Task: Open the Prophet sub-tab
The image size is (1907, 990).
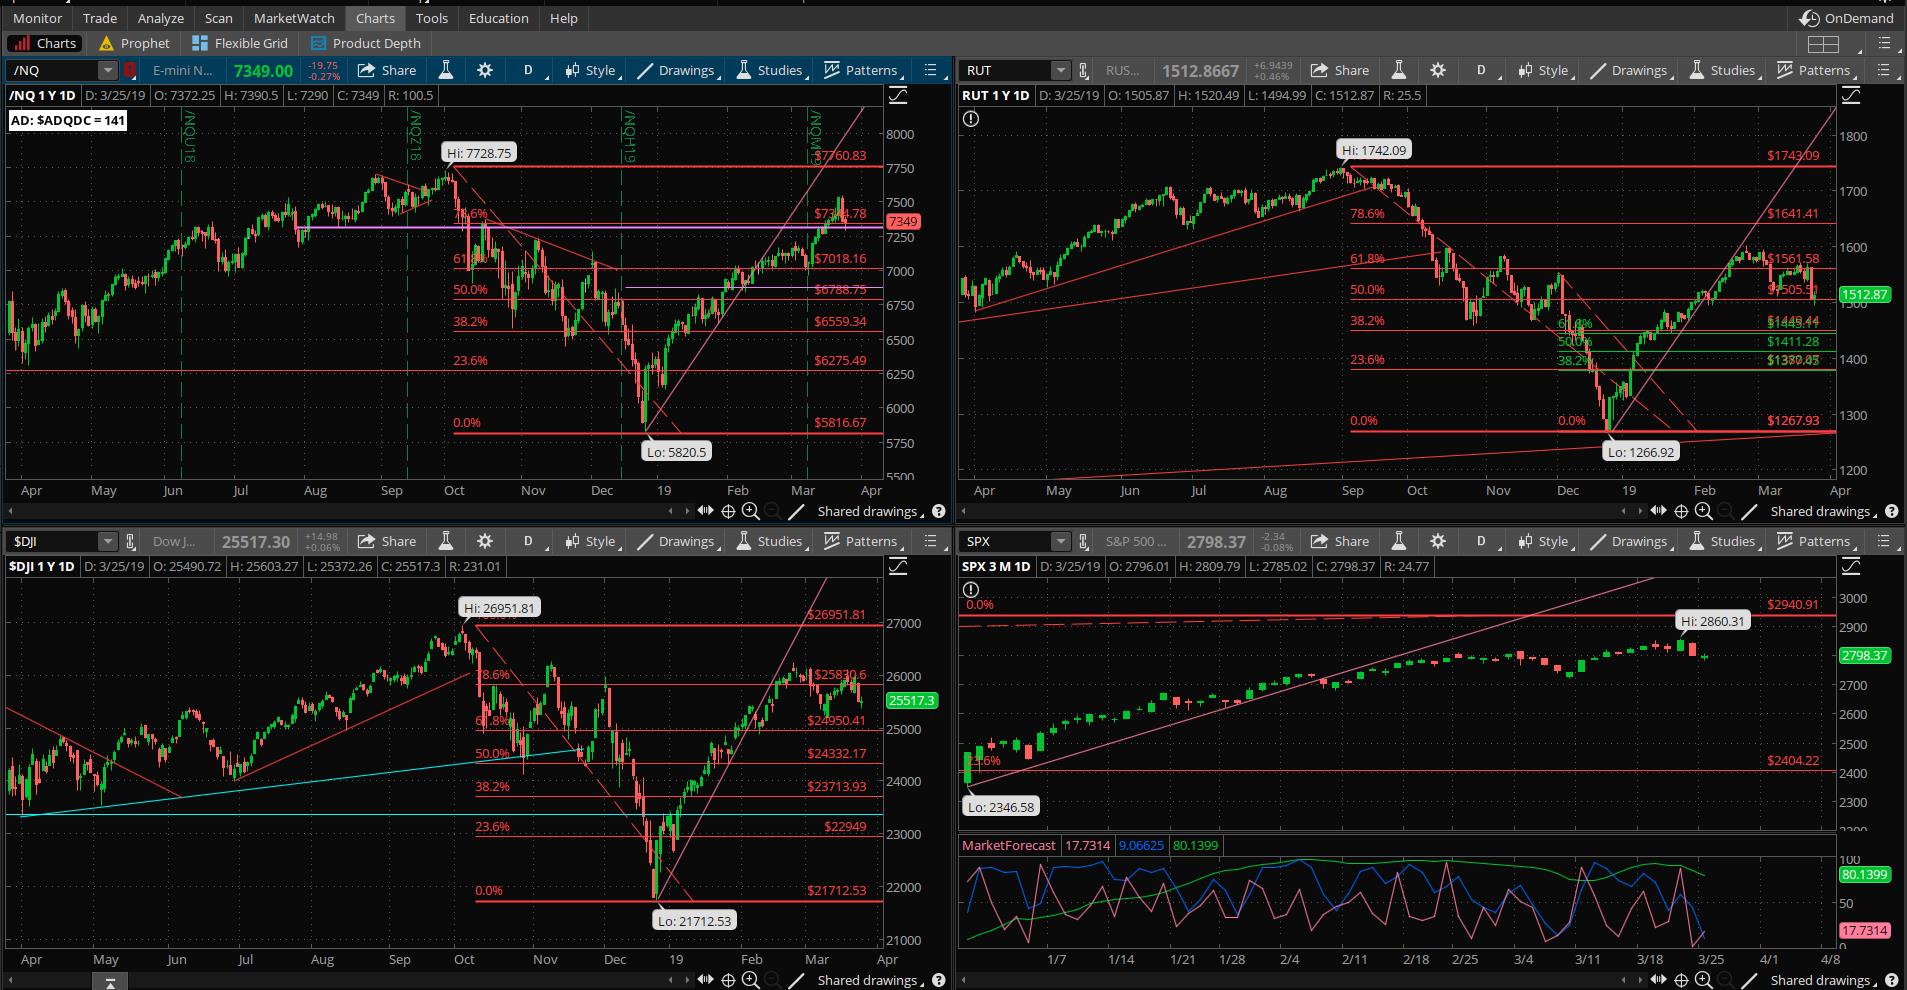Action: pos(134,43)
